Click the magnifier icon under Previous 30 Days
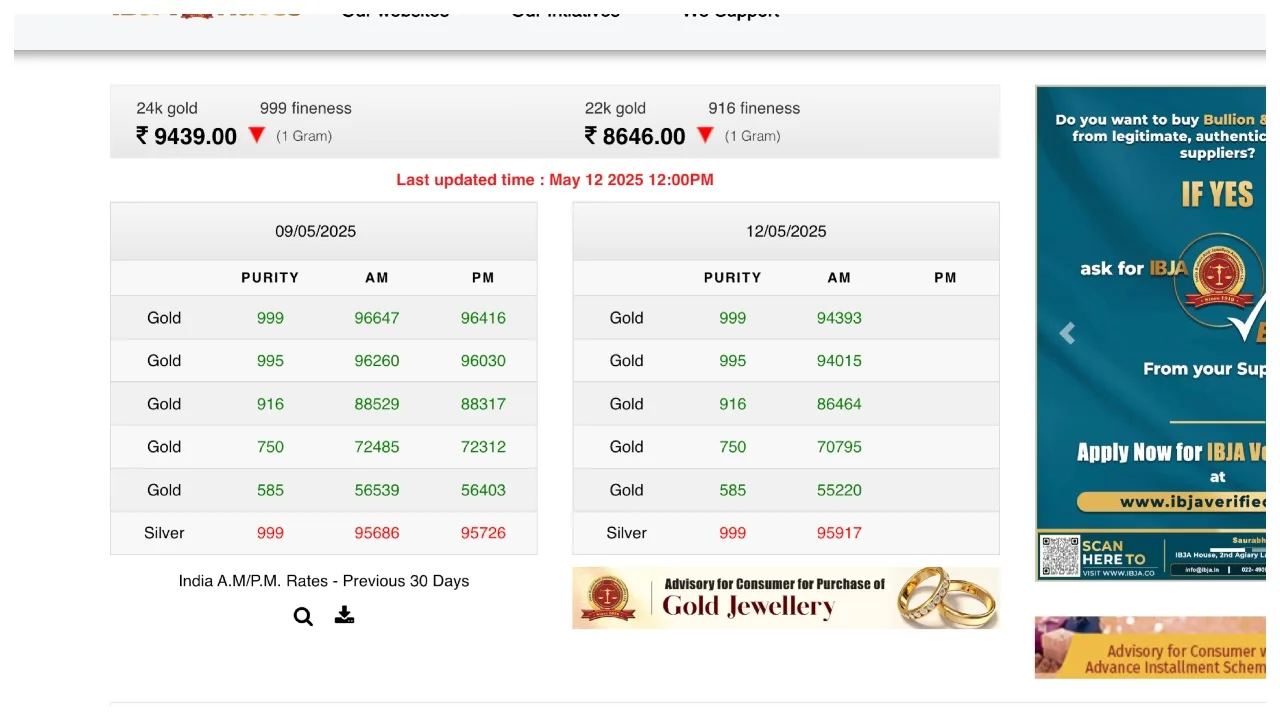This screenshot has height=720, width=1280. click(303, 617)
